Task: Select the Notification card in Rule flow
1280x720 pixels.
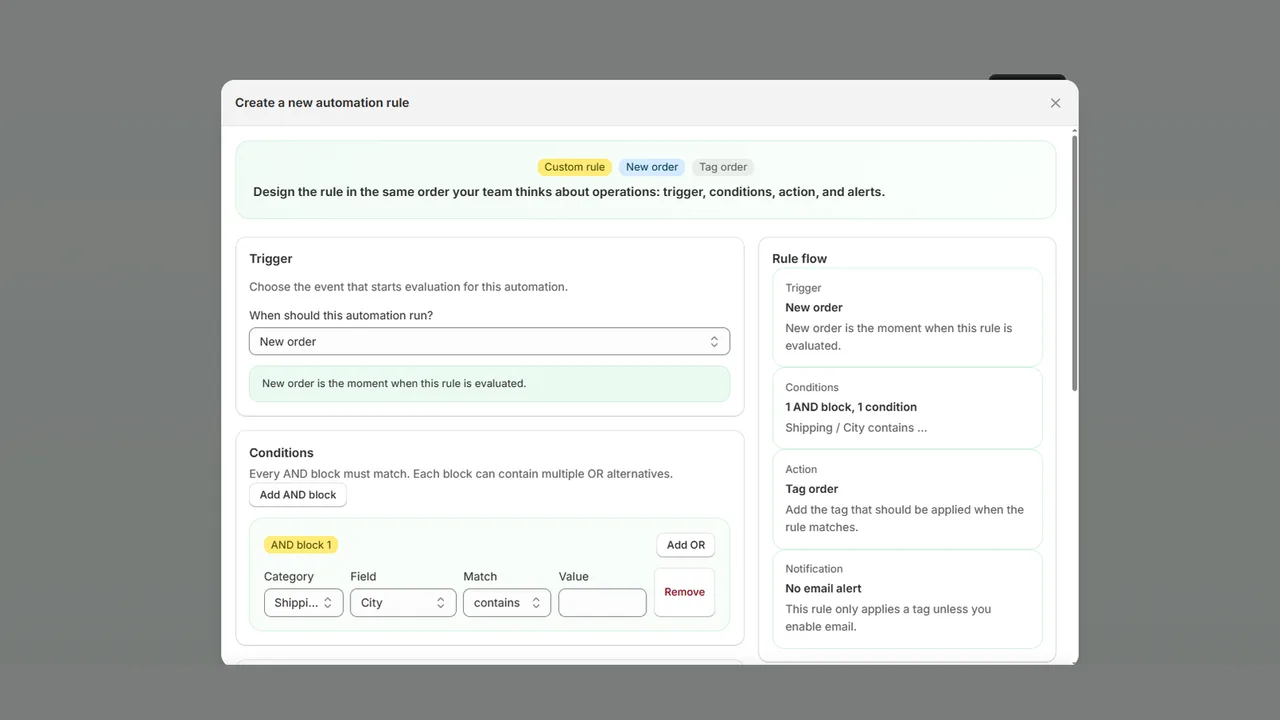Action: pyautogui.click(x=907, y=599)
